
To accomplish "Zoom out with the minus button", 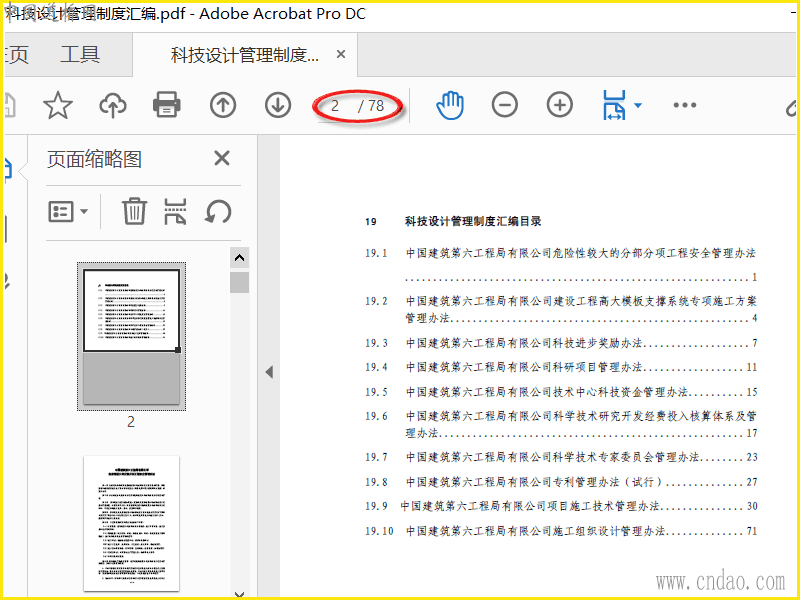I will 505,105.
